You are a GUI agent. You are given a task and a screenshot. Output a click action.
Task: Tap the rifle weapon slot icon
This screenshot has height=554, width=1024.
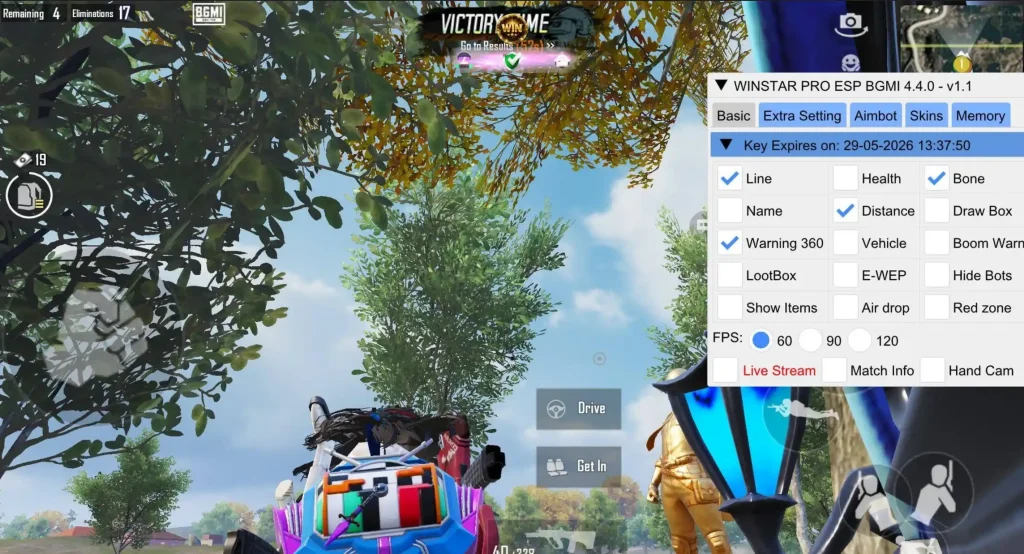click(x=560, y=541)
